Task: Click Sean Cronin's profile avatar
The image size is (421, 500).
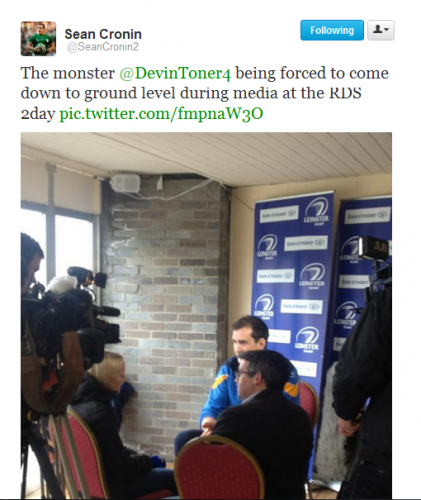Action: coord(38,38)
